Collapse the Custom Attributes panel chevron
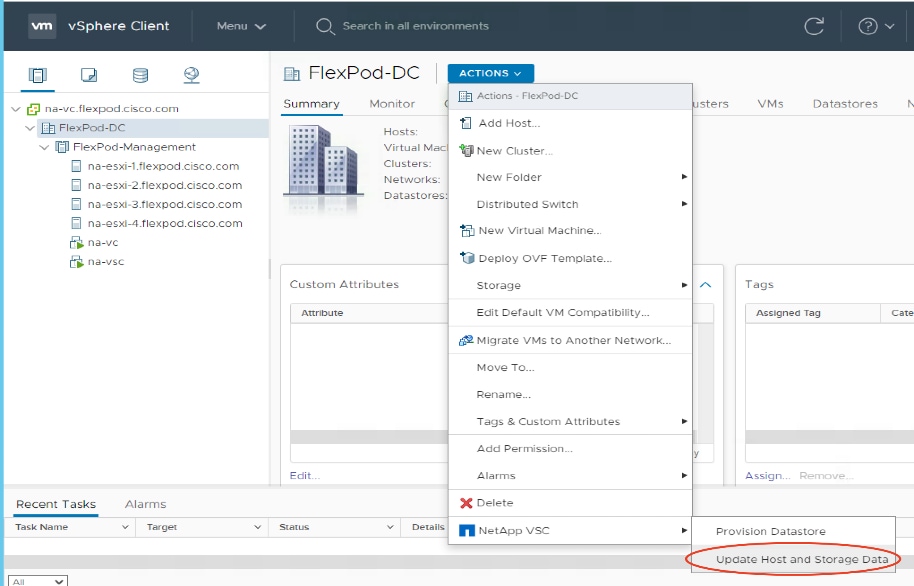The image size is (914, 586). coord(705,285)
